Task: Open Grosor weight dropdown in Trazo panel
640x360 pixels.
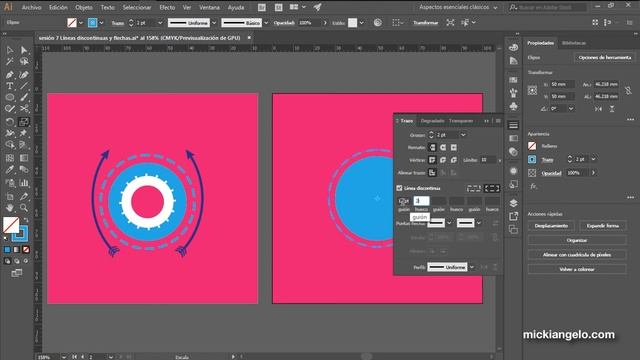Action: coord(463,135)
